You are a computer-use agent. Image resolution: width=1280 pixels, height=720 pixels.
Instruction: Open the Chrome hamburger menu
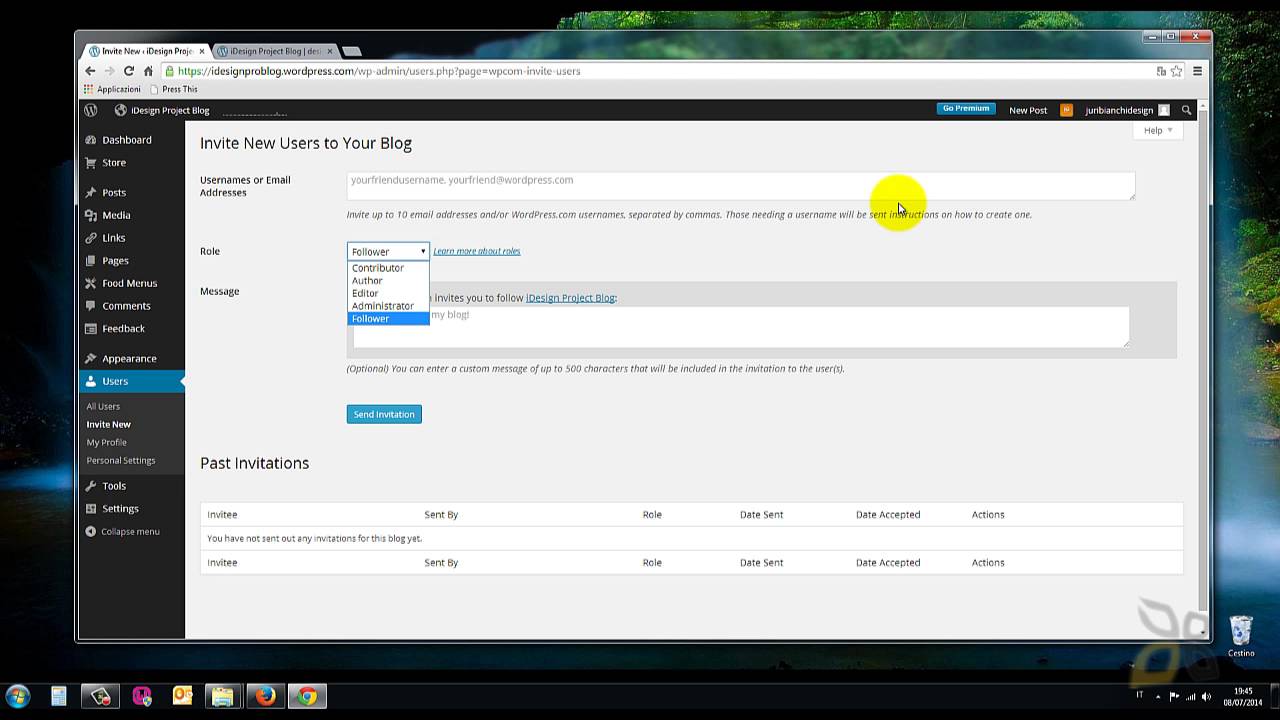(x=1197, y=71)
